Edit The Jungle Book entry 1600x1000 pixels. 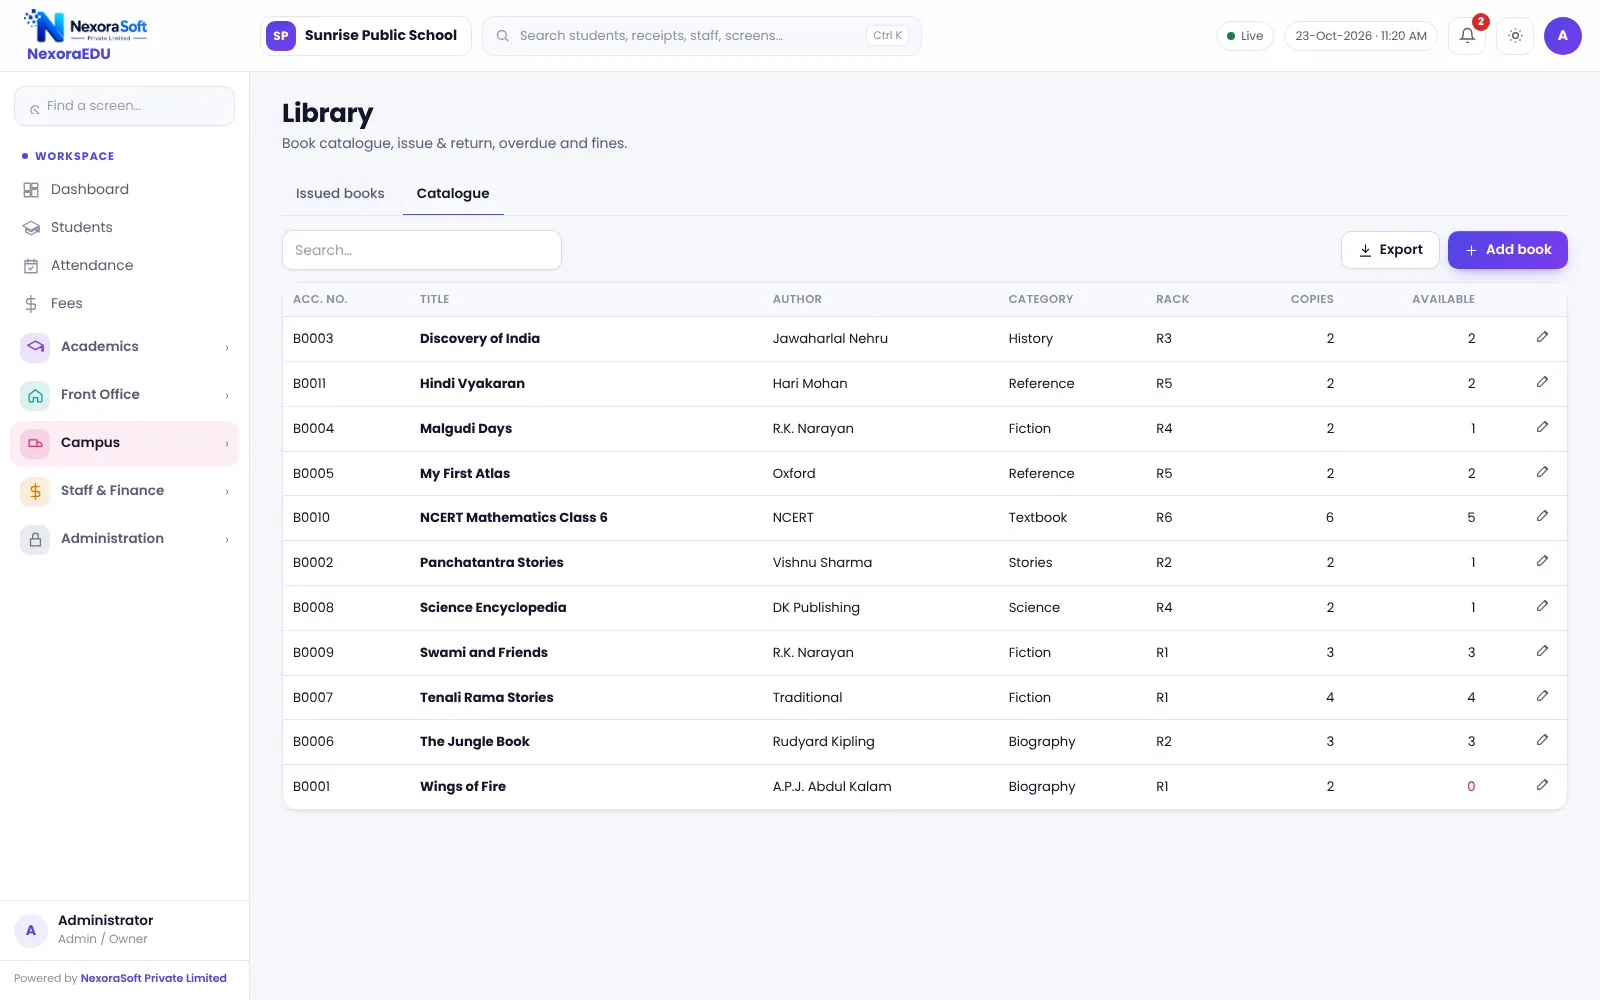point(1542,741)
